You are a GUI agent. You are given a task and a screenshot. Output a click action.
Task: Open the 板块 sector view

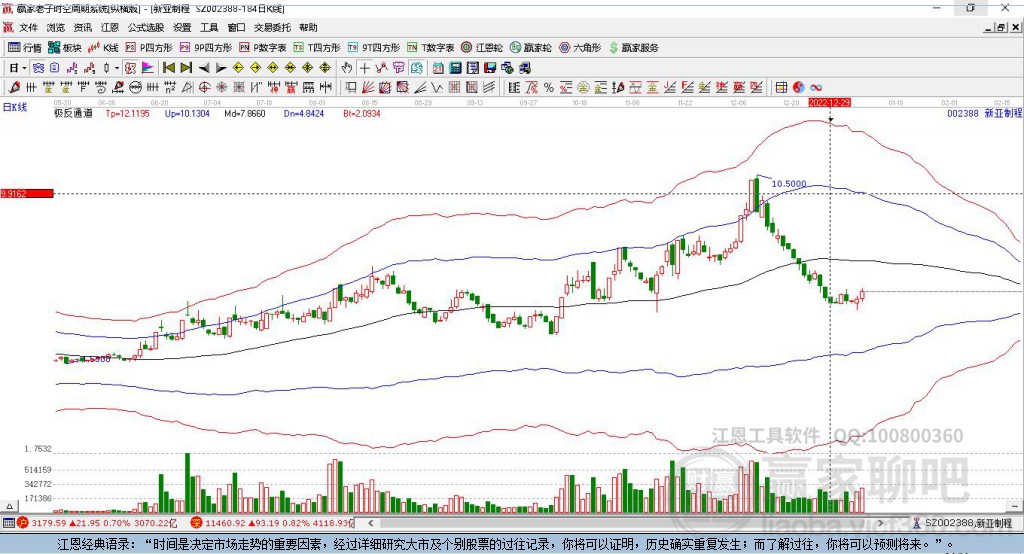65,48
